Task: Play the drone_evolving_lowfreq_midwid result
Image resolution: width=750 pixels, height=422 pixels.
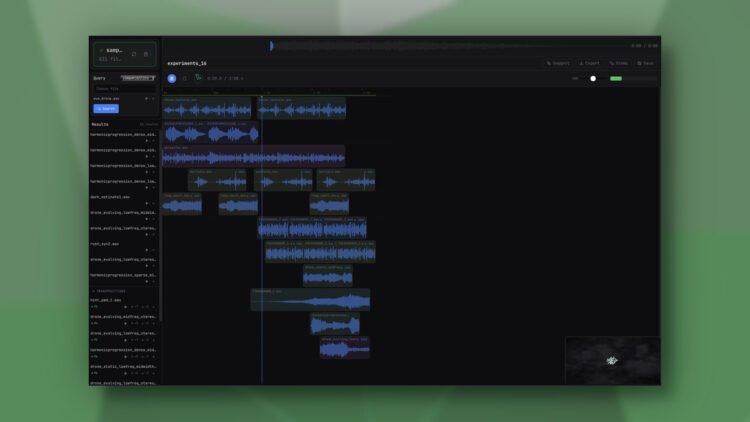Action: click(147, 219)
